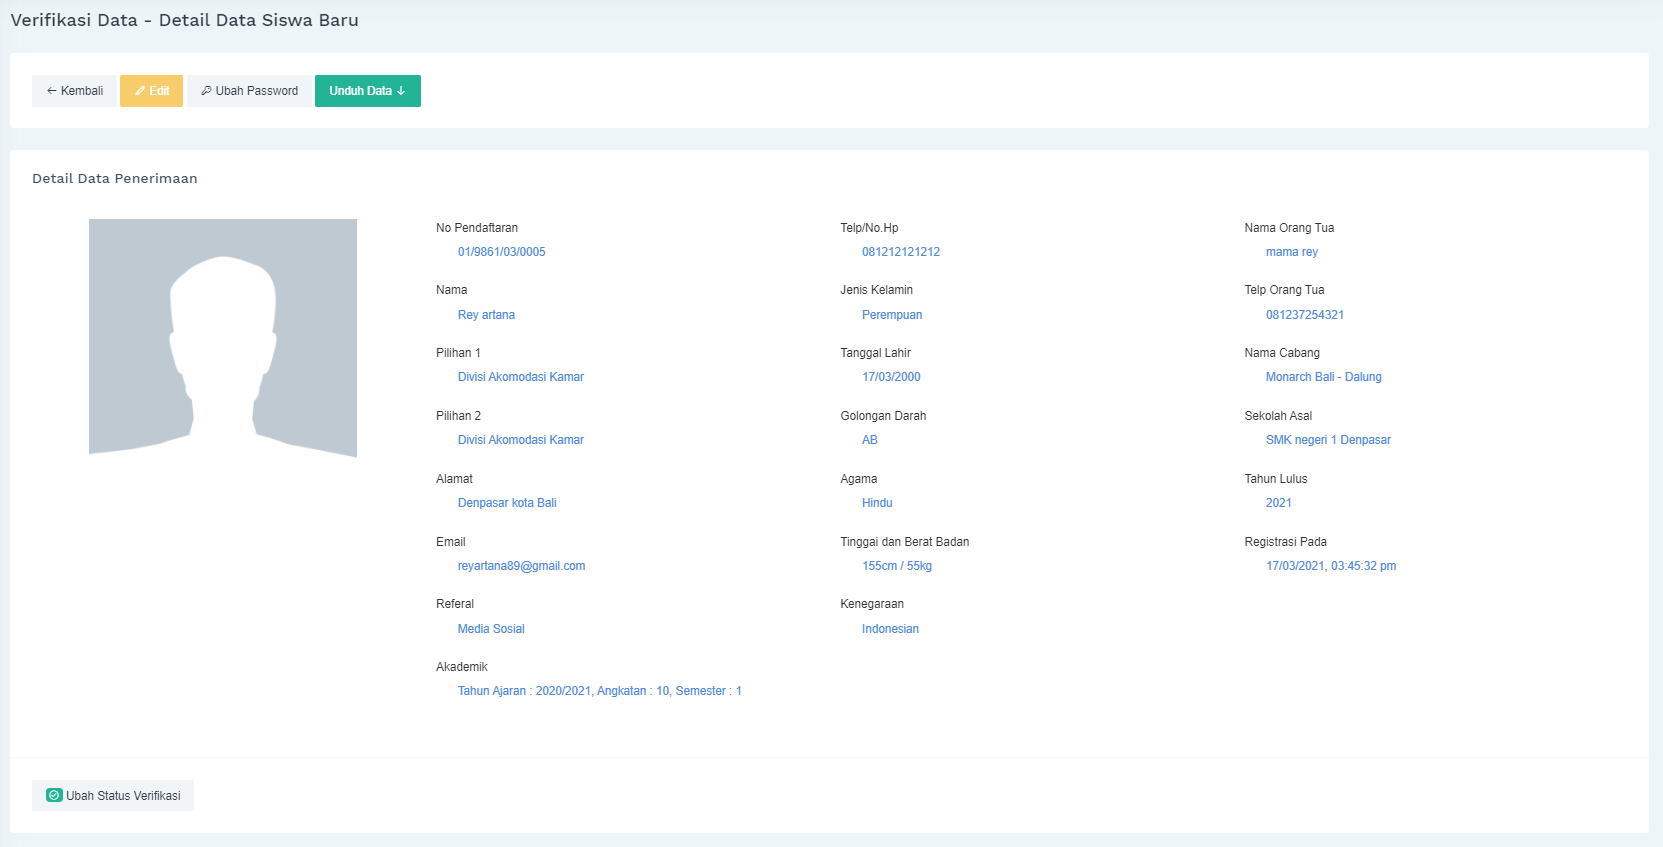This screenshot has height=847, width=1663.
Task: Click the pencil icon on Edit button
Action: click(x=141, y=91)
